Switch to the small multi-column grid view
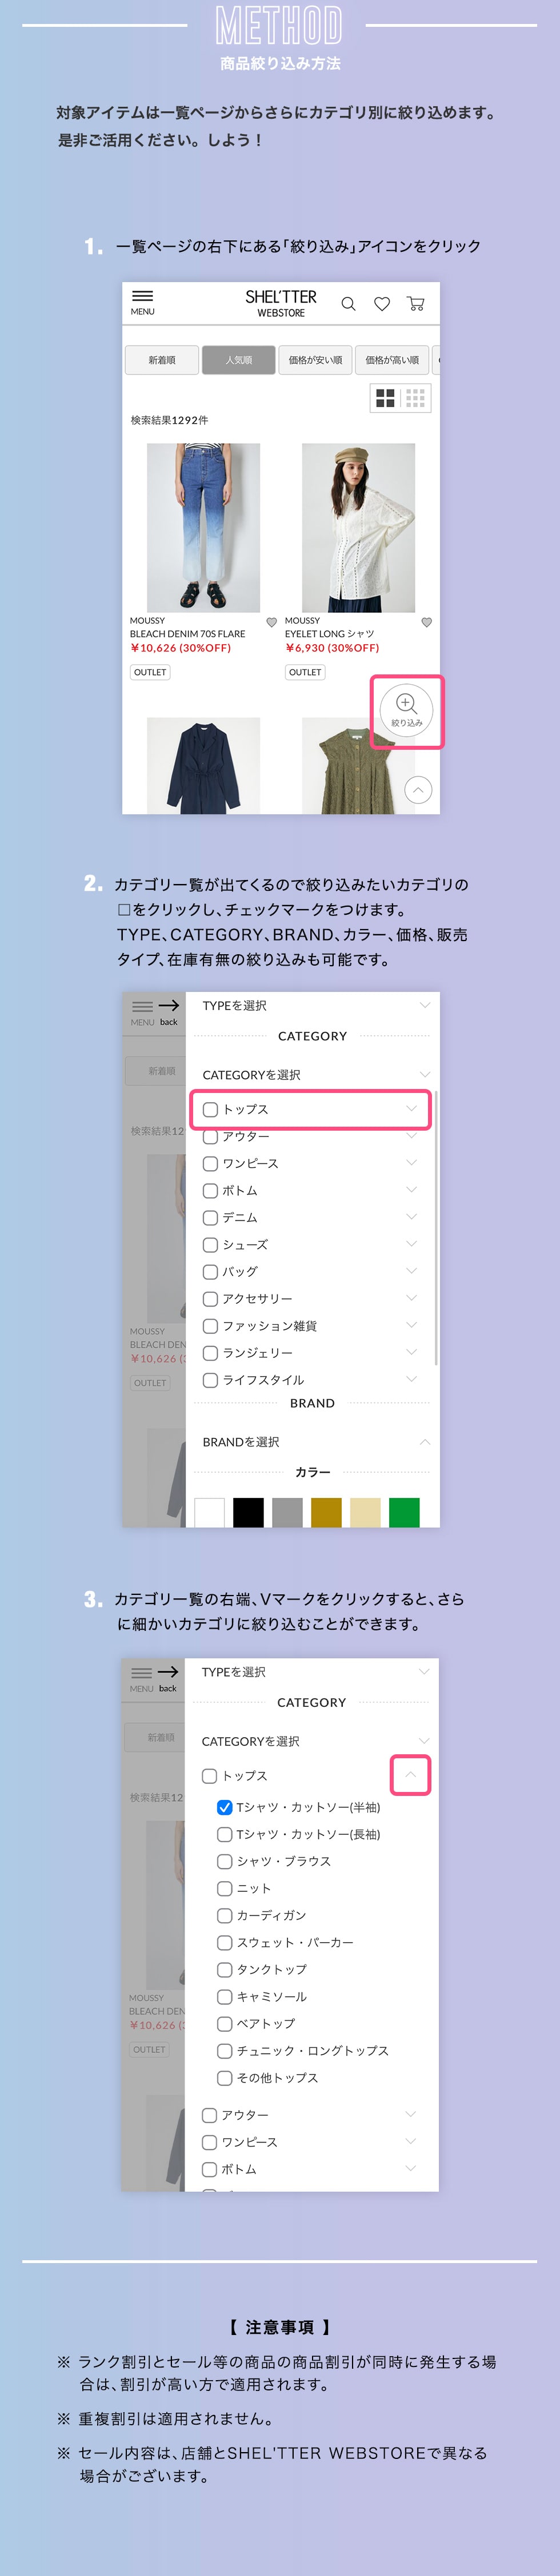The height and width of the screenshot is (2576, 560). click(x=416, y=398)
